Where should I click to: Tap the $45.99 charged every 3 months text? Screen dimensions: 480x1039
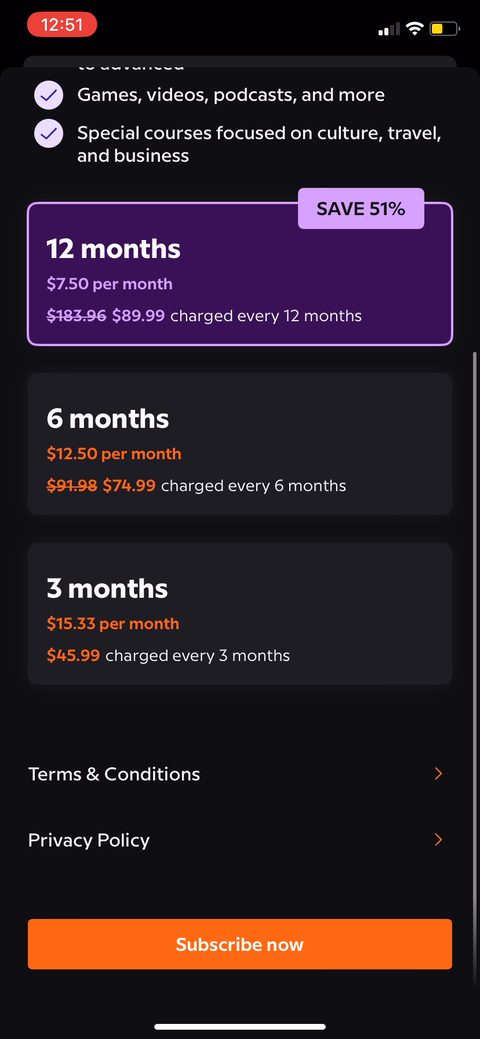click(x=168, y=656)
